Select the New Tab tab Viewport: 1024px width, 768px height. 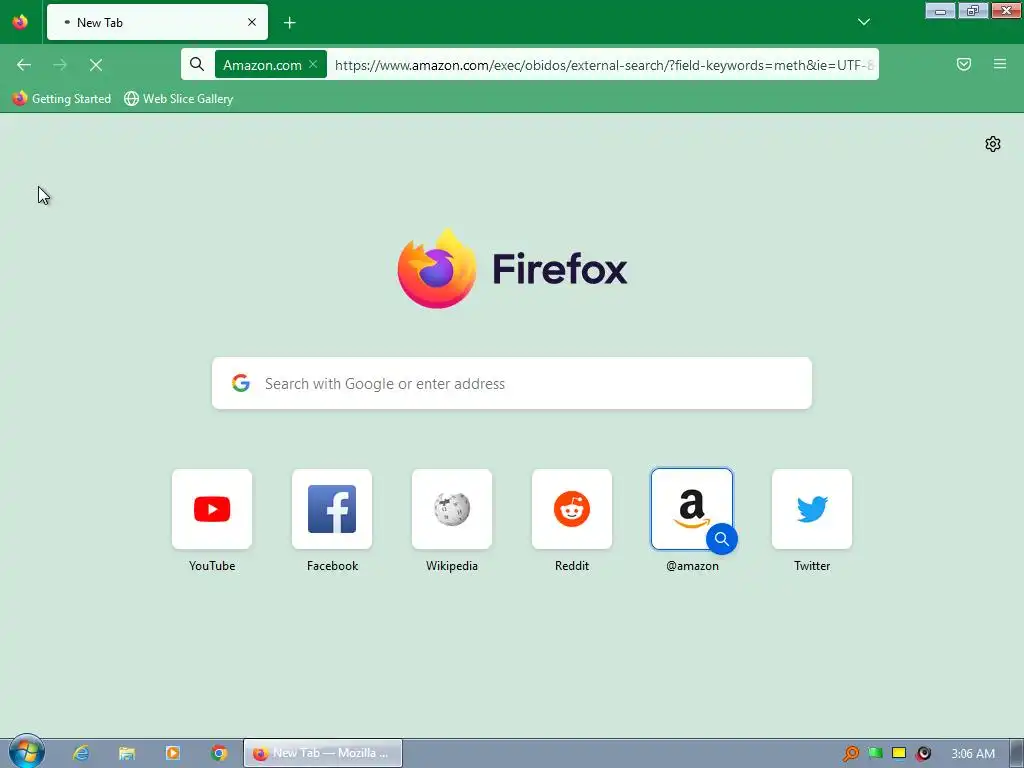point(157,22)
